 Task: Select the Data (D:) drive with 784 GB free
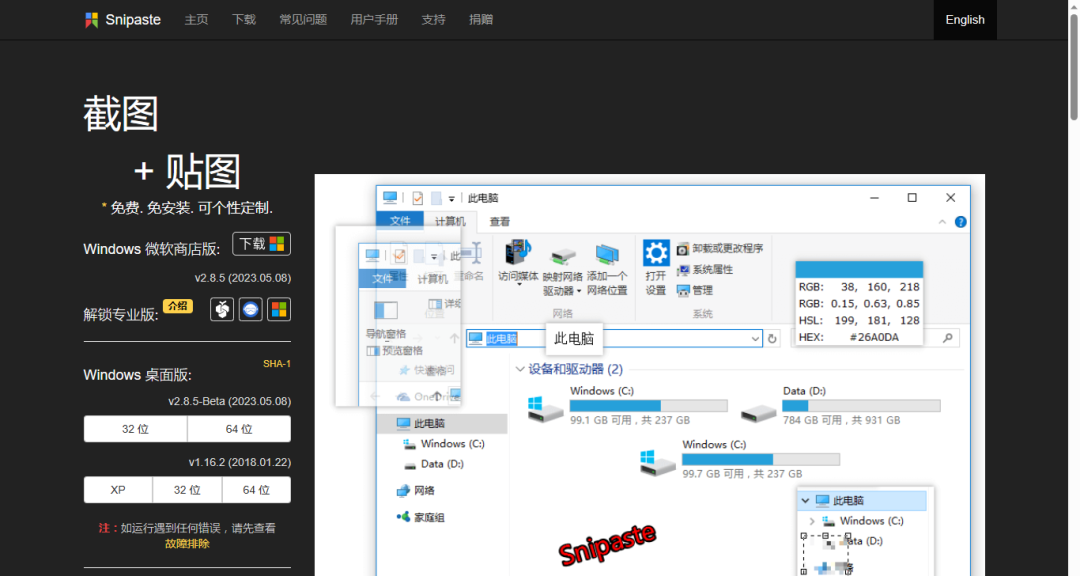click(x=840, y=405)
